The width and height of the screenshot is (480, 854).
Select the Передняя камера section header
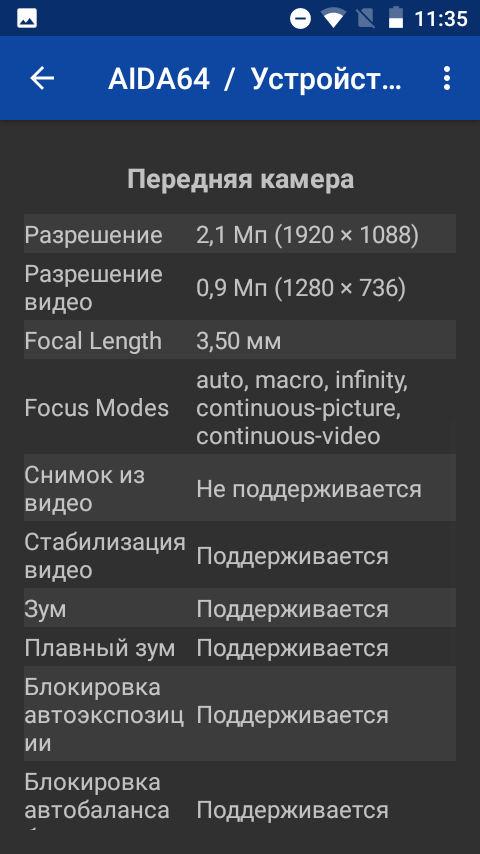[240, 179]
